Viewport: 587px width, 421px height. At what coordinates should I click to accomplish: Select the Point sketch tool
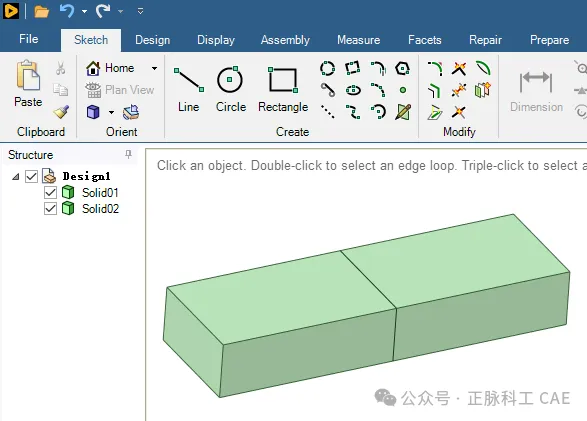pyautogui.click(x=403, y=90)
